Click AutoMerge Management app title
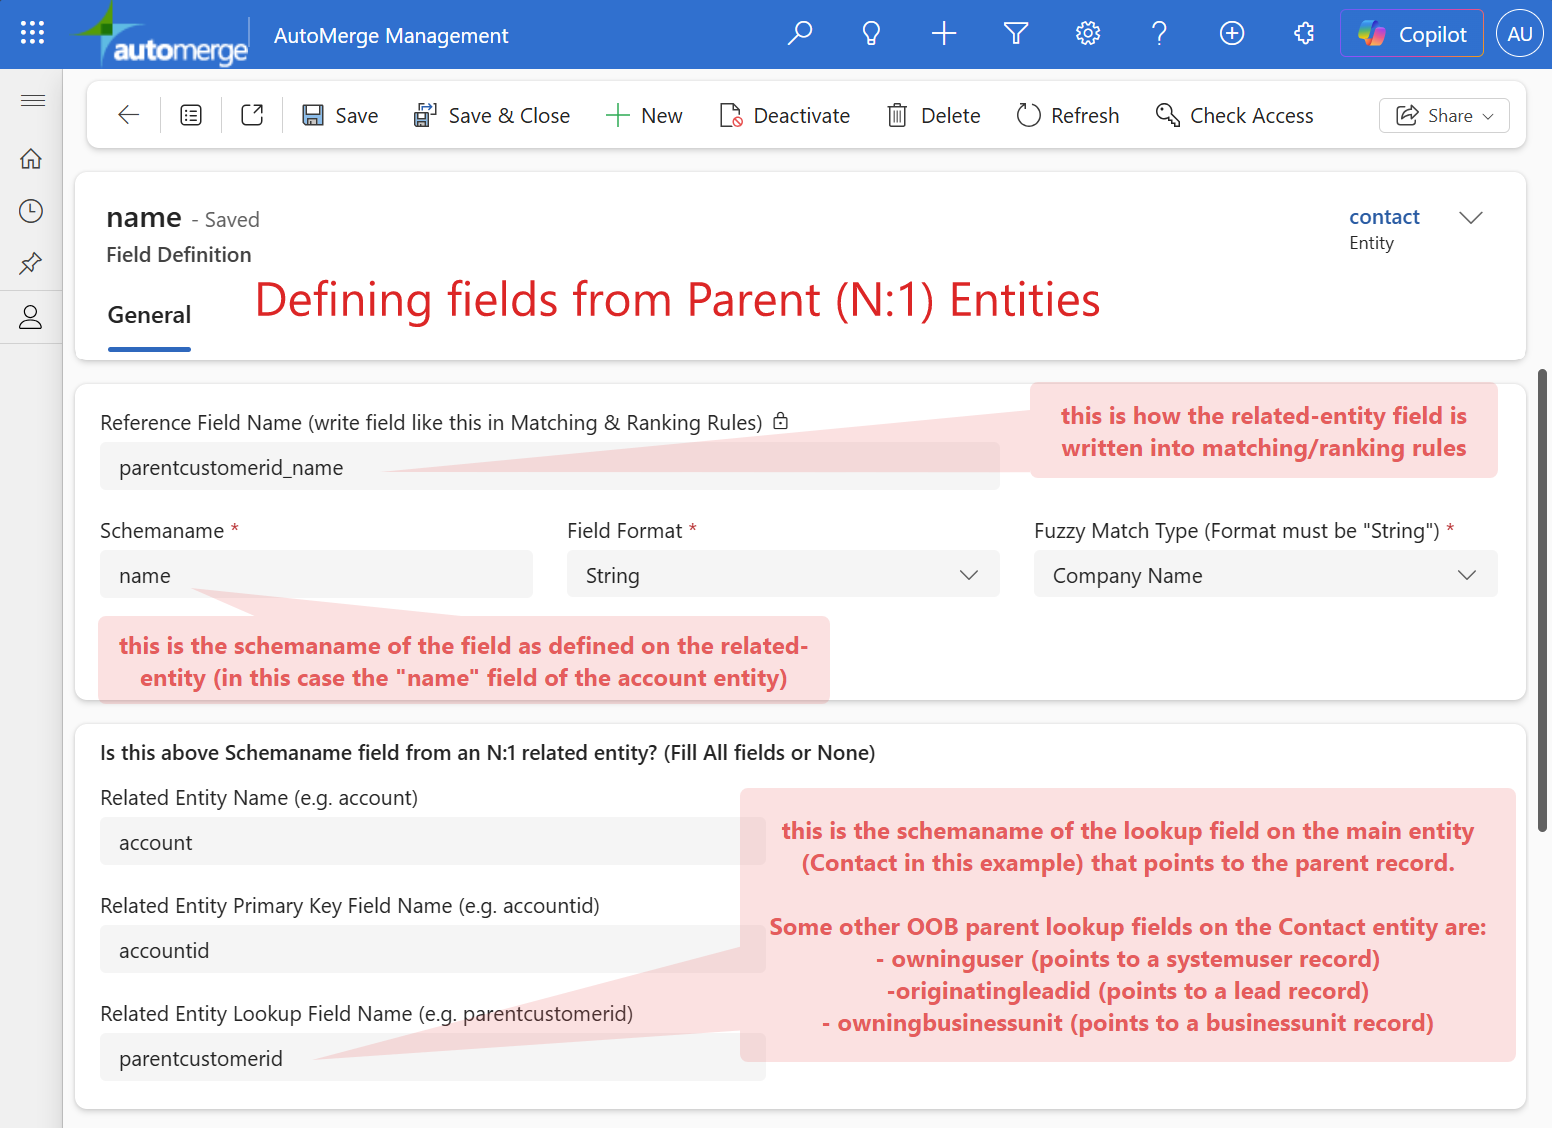1552x1128 pixels. (x=391, y=35)
